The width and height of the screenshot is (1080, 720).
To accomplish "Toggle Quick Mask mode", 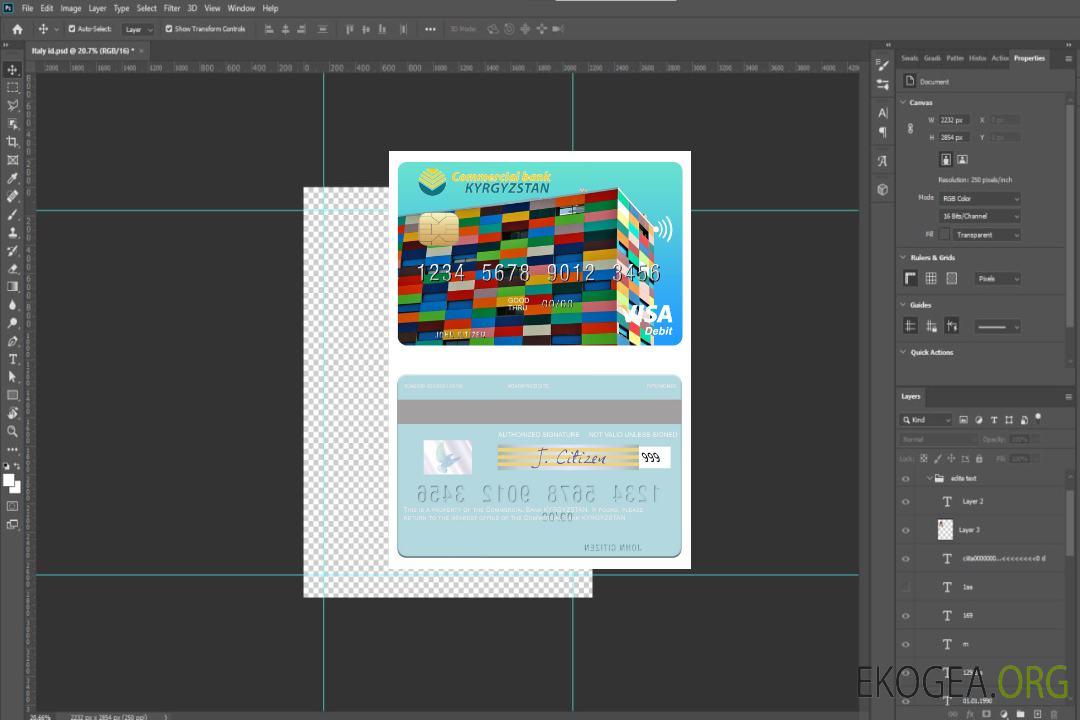I will click(12, 506).
